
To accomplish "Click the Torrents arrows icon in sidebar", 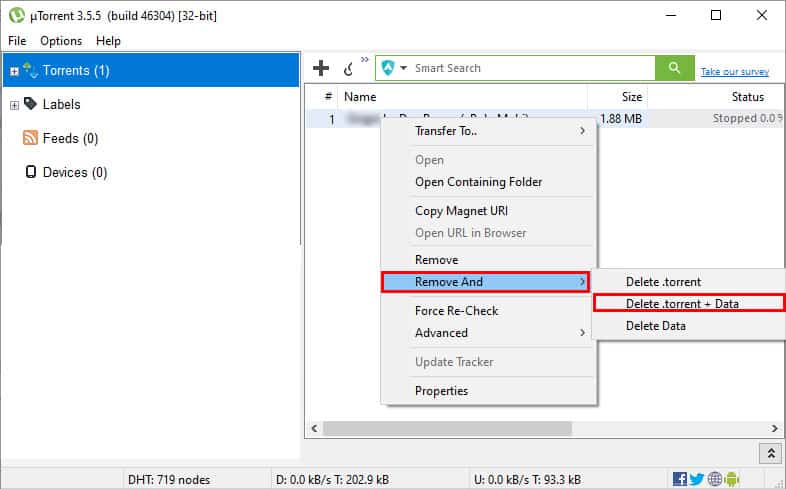I will click(30, 70).
